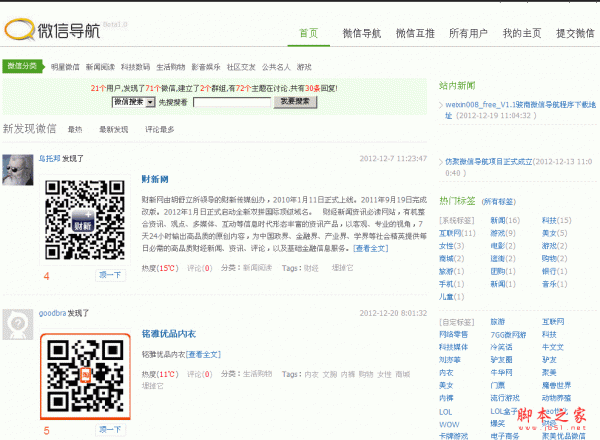Focus the search keyword input field
Screen dimensions: 600x440
pyautogui.click(x=232, y=102)
